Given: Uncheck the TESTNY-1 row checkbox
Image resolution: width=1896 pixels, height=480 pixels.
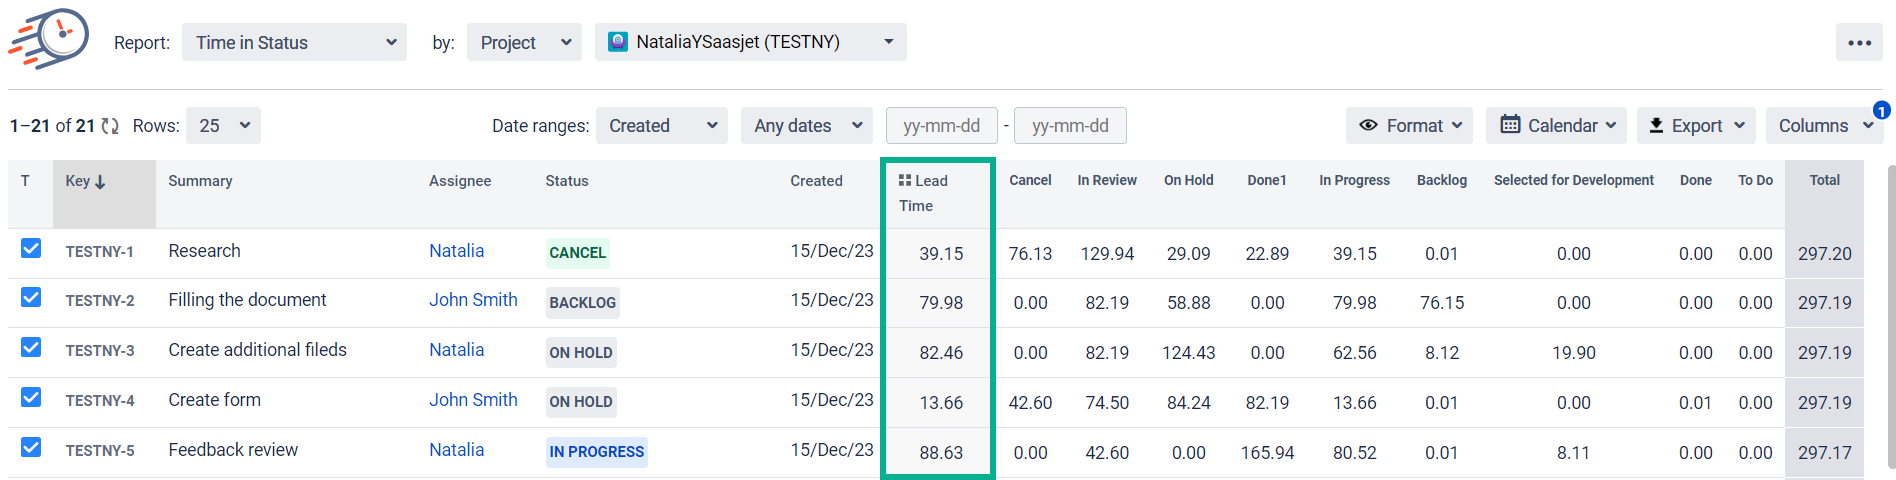Looking at the screenshot, I should click(x=31, y=248).
